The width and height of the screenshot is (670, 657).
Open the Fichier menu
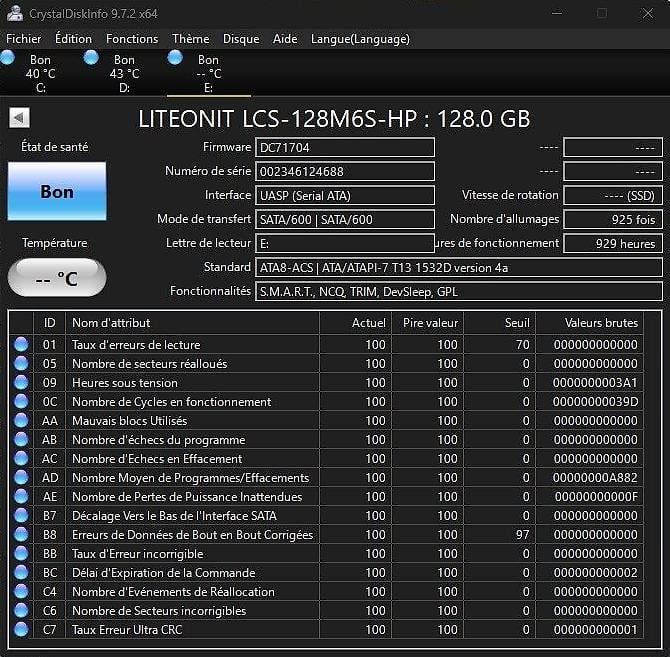[24, 39]
